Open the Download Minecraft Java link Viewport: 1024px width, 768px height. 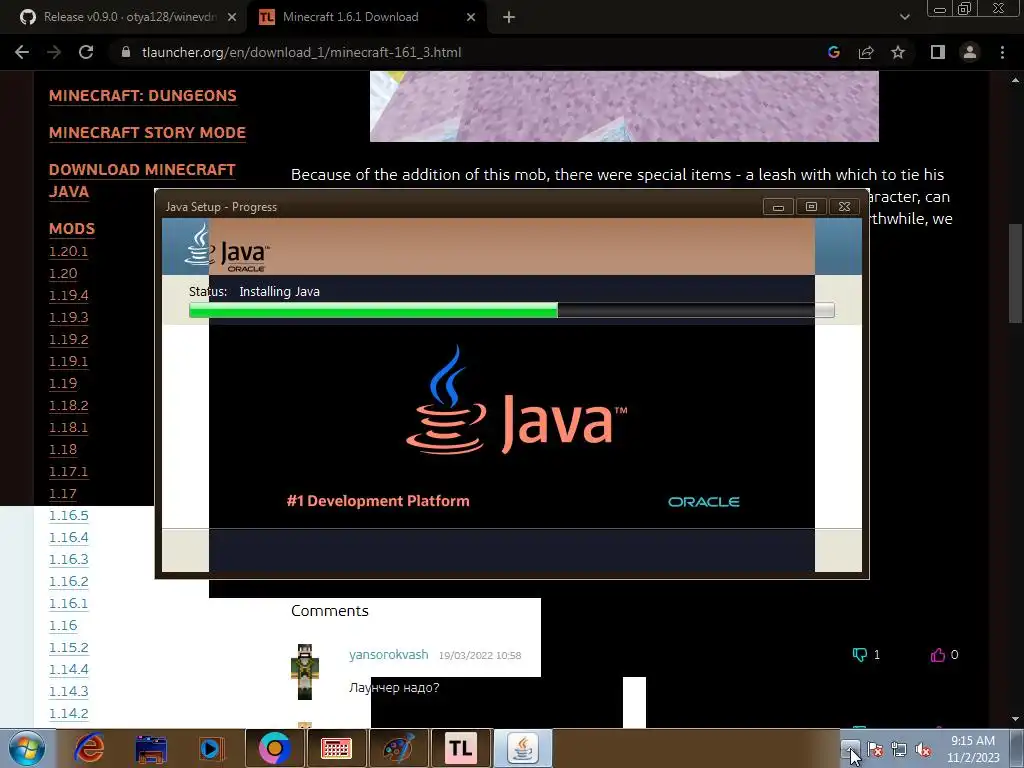click(x=142, y=180)
